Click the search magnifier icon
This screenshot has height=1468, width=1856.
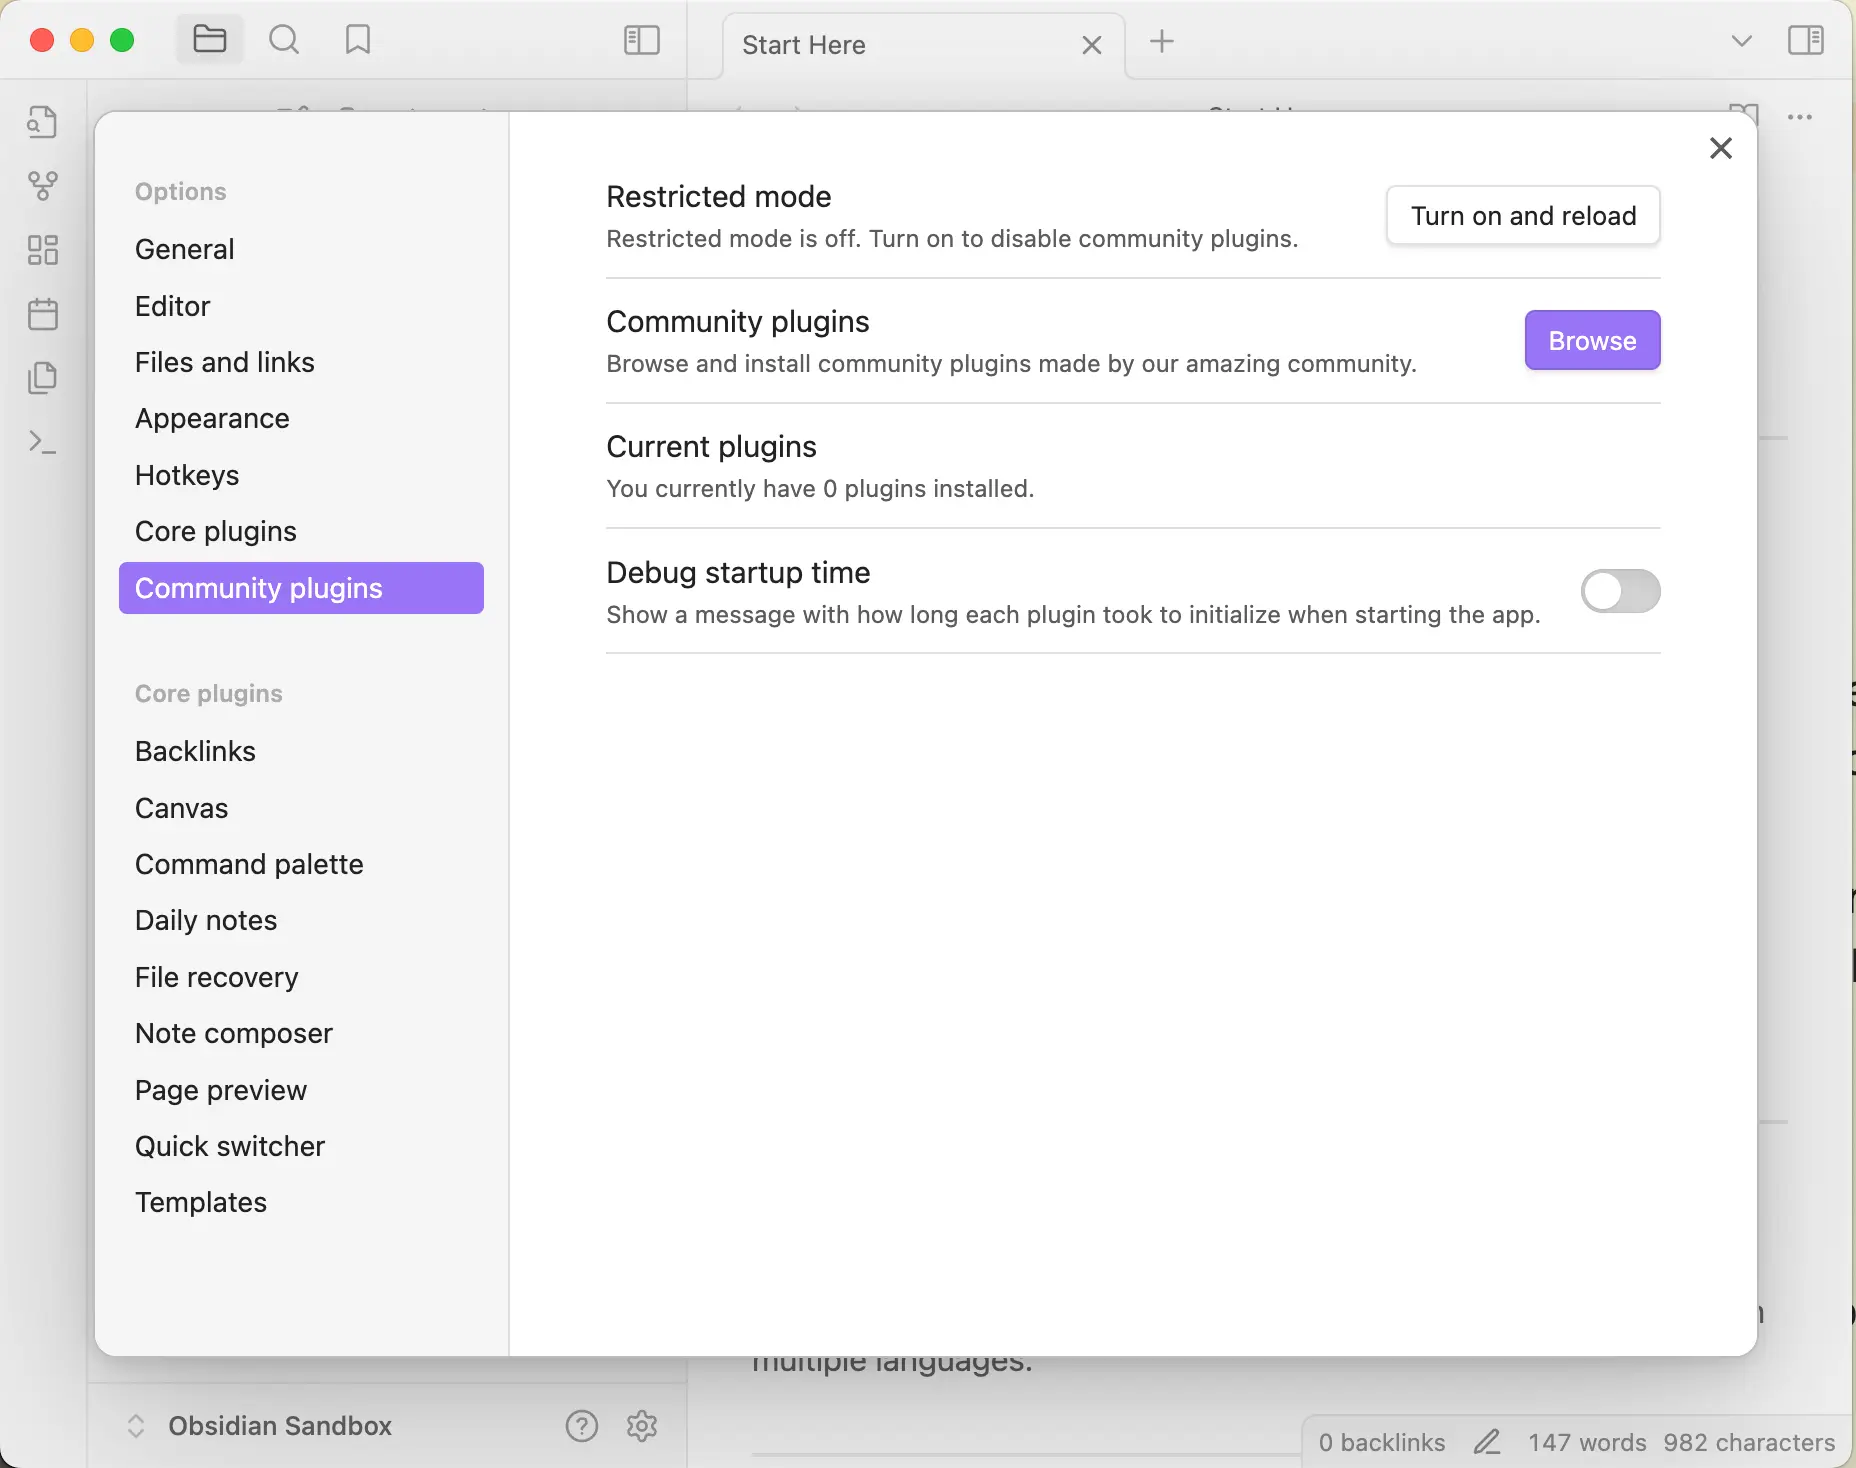click(284, 40)
